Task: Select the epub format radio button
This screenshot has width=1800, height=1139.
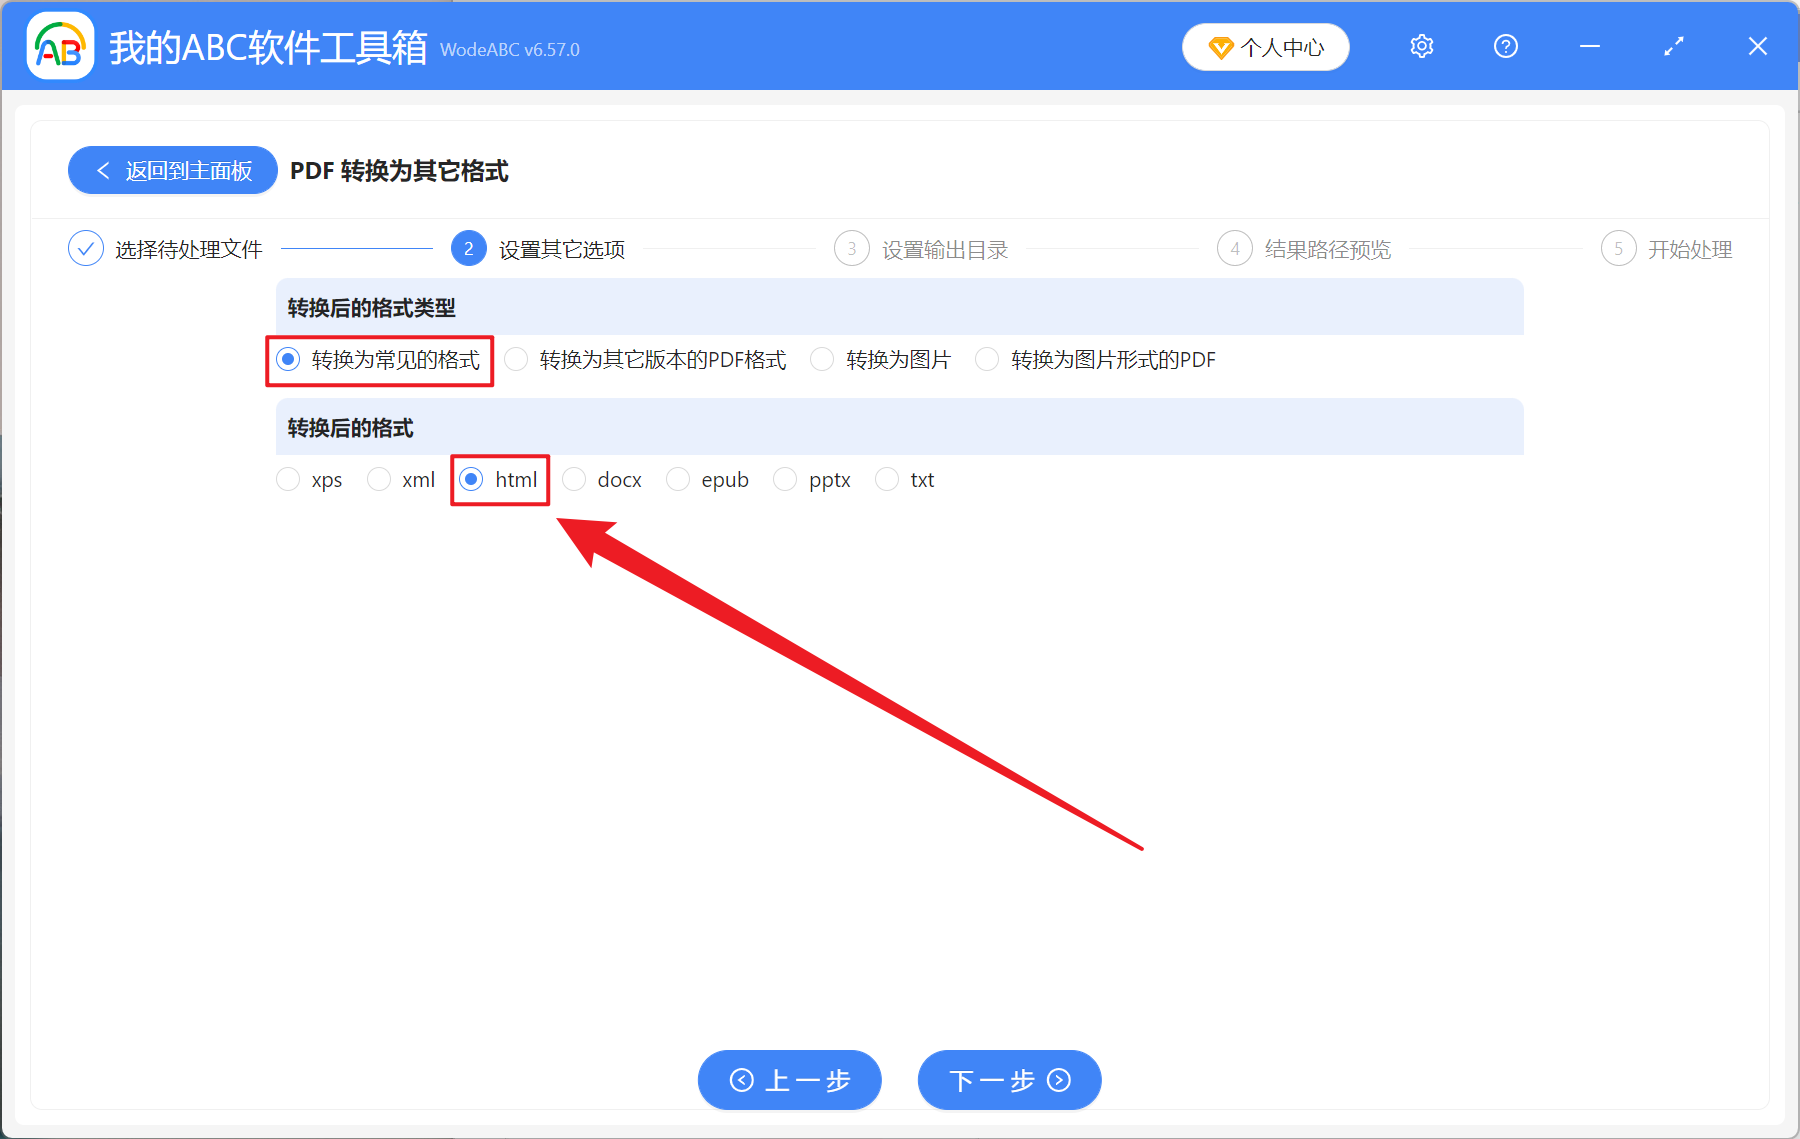Action: point(678,479)
